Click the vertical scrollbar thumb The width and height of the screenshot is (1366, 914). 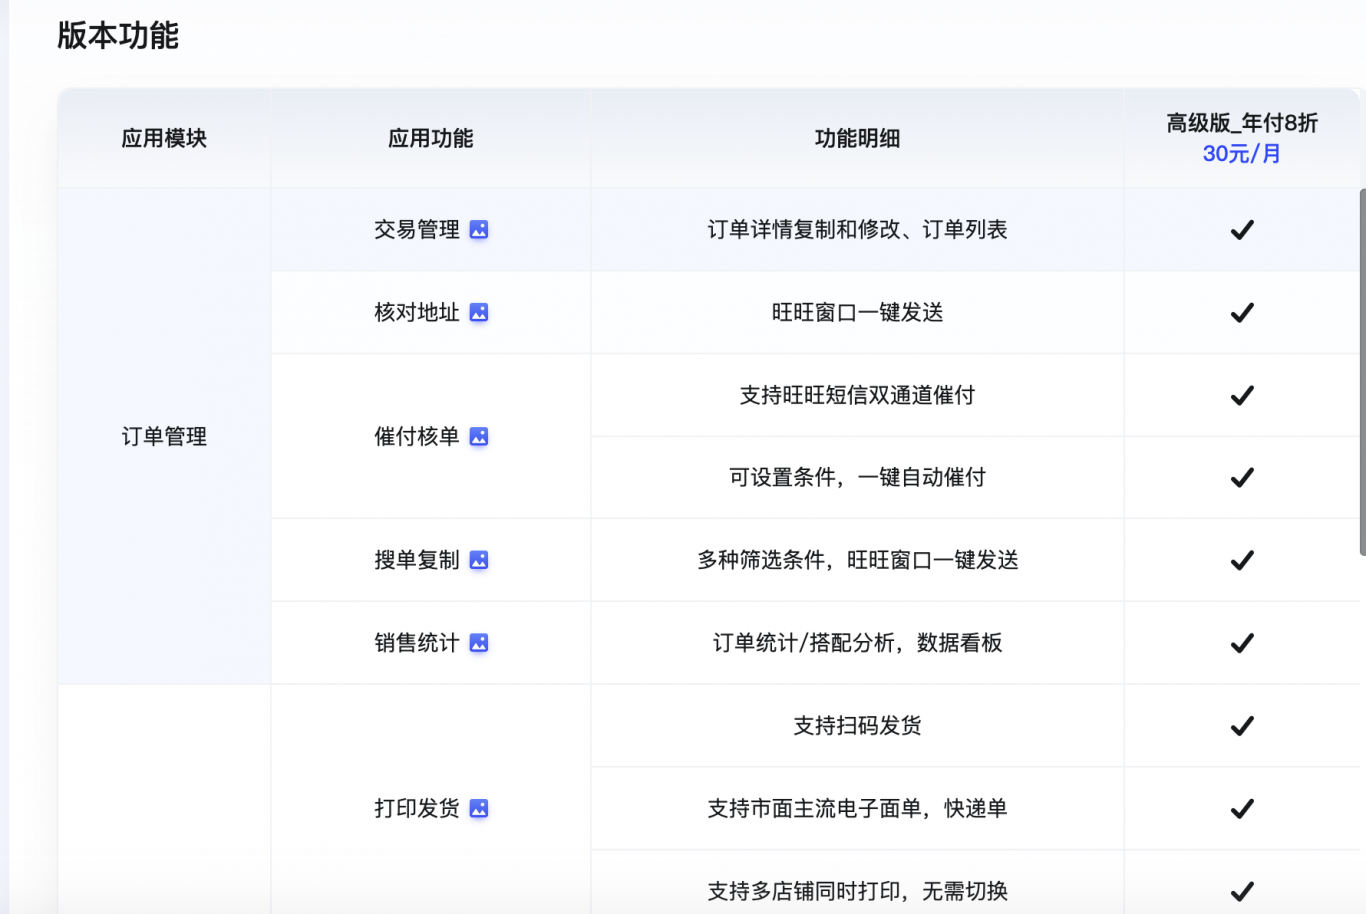point(1362,371)
